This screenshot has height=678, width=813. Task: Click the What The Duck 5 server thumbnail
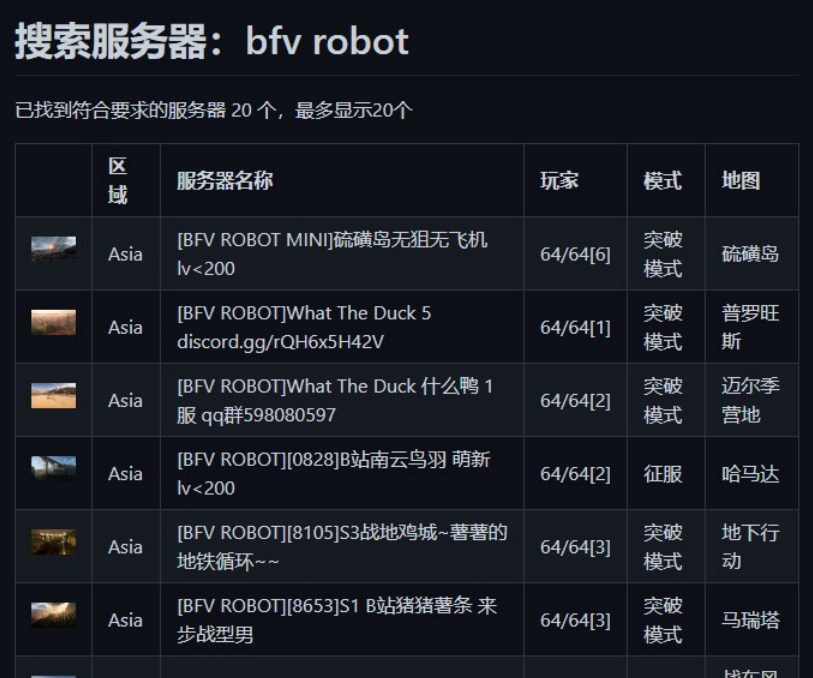tap(53, 323)
